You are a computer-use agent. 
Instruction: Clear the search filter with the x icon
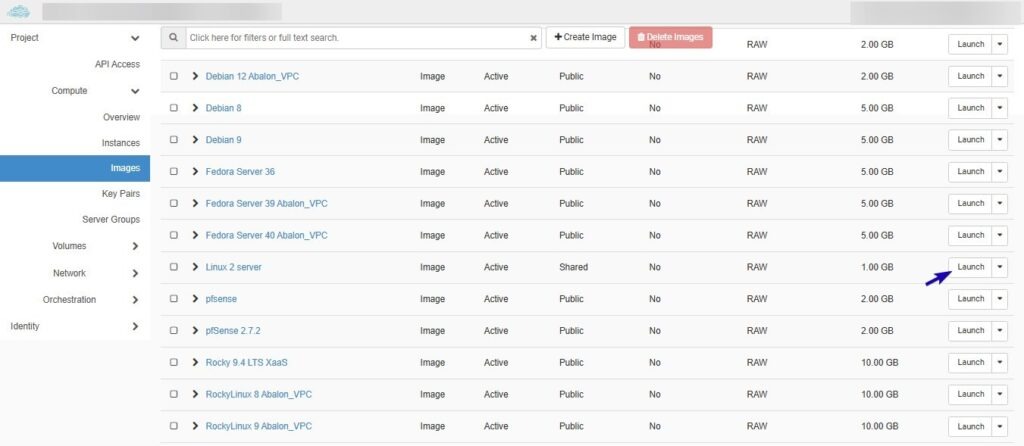pos(533,38)
